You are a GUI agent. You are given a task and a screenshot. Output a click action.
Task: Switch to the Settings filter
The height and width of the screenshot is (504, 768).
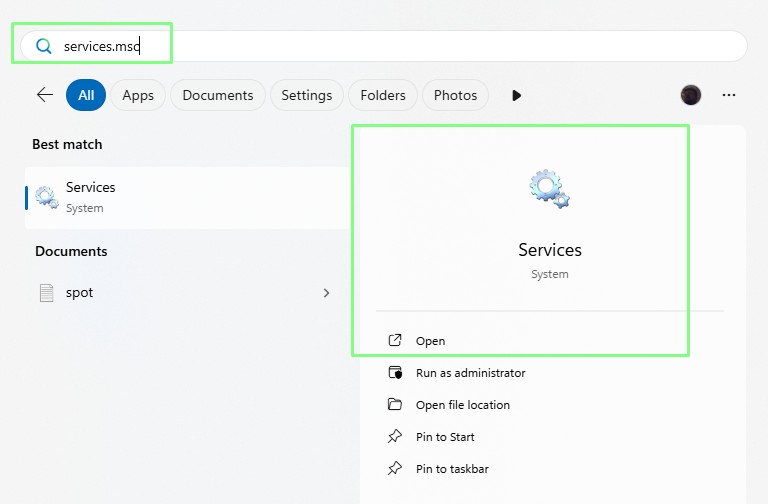[306, 95]
